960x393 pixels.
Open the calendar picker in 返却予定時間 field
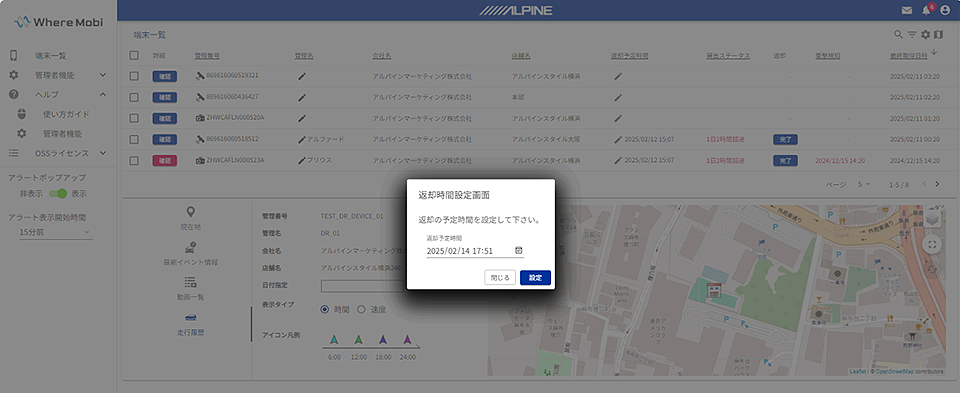[518, 250]
